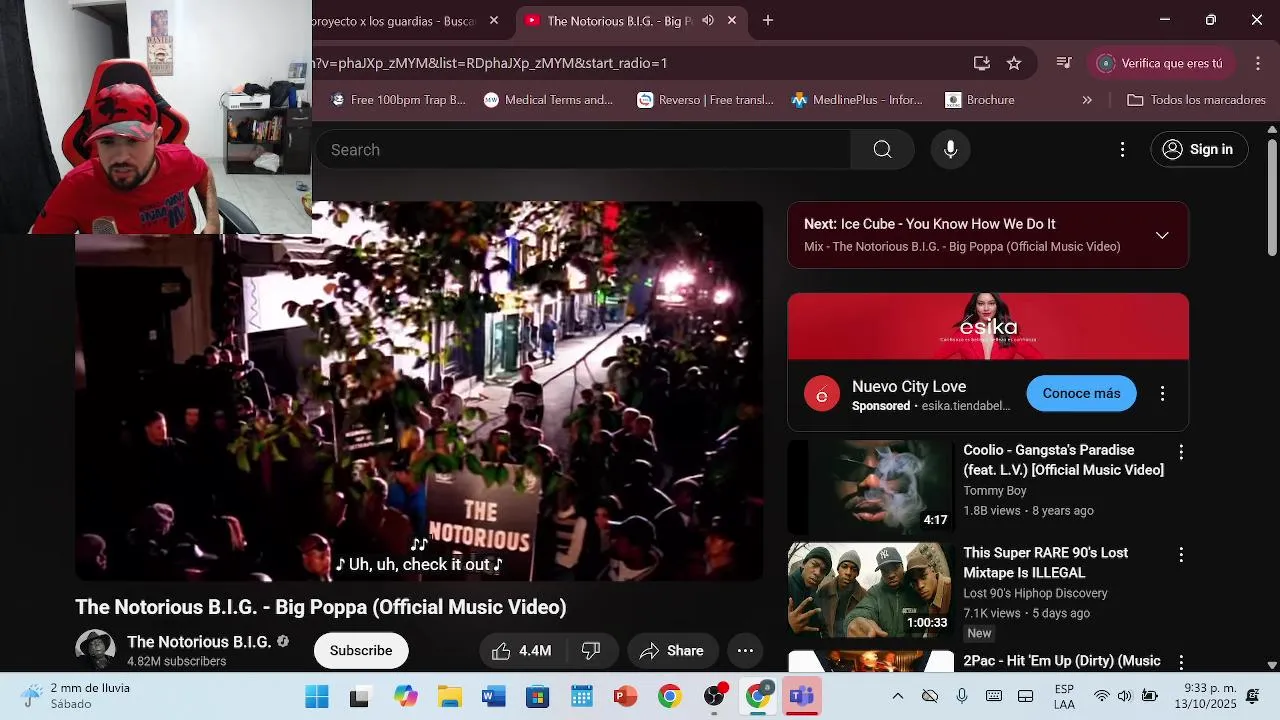The image size is (1280, 720).
Task: Show more bookmarks with double chevron
Action: tap(1087, 100)
